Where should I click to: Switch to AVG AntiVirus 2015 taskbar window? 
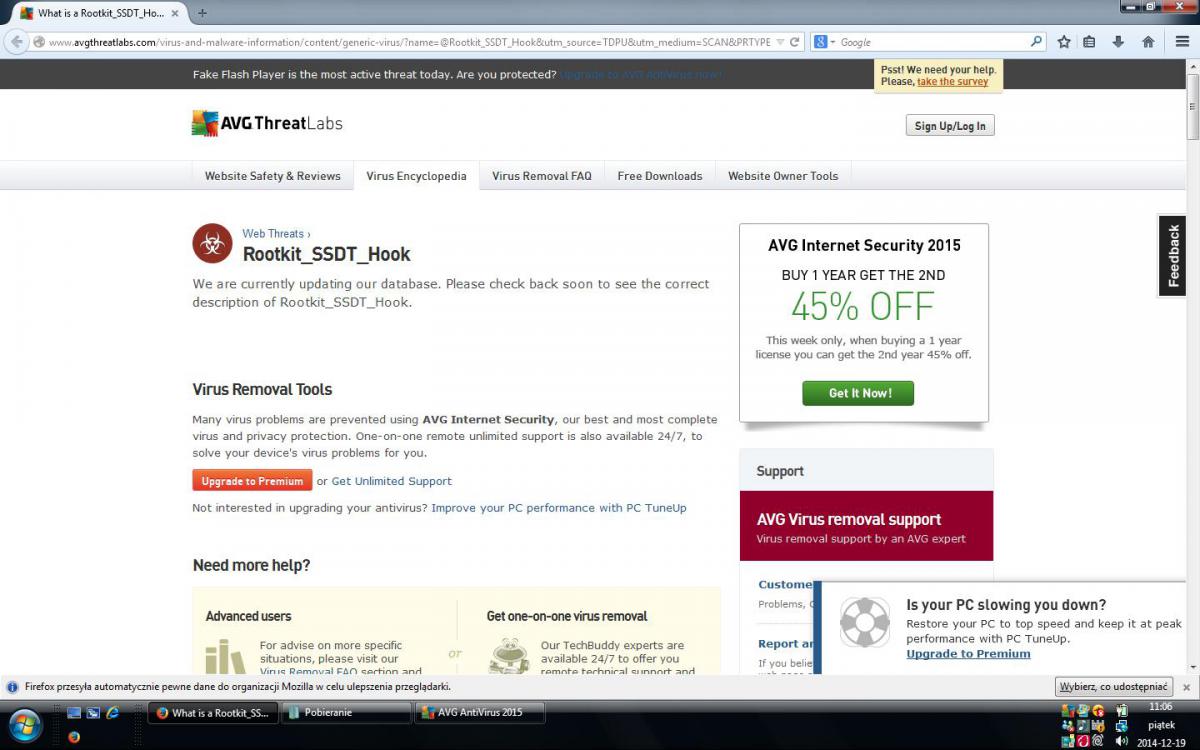click(480, 713)
